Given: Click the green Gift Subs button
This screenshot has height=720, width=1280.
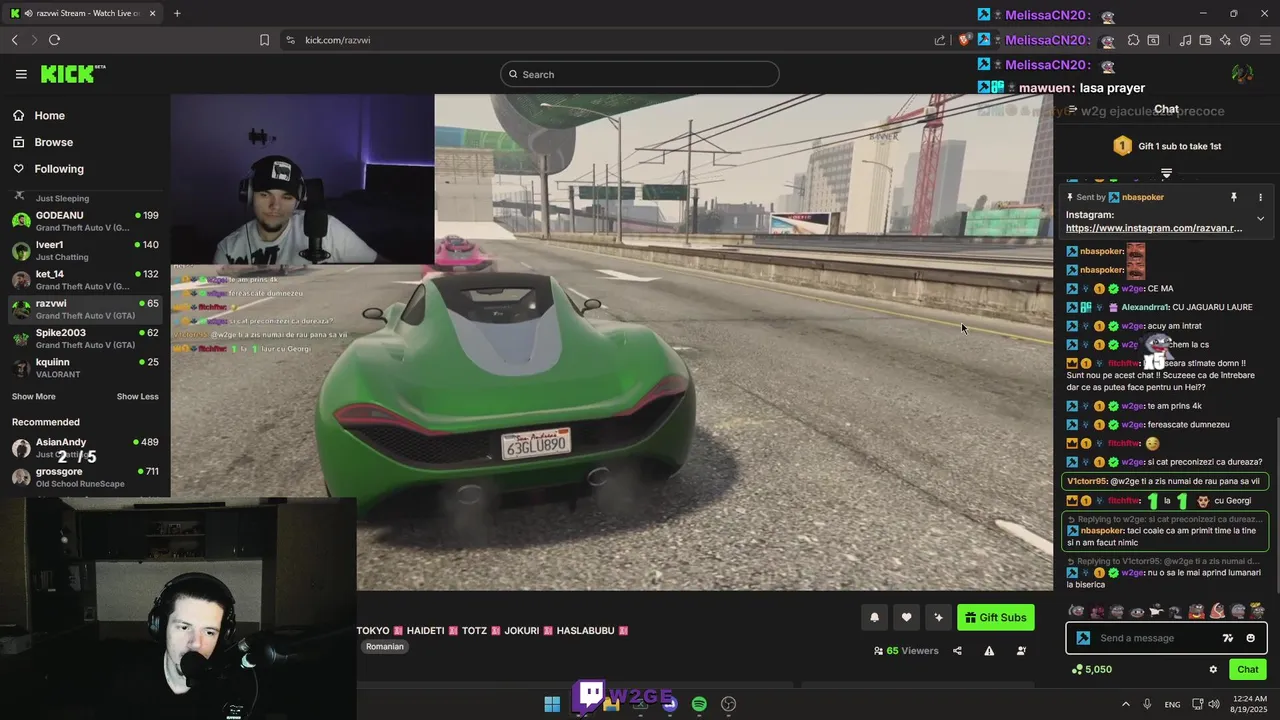Looking at the screenshot, I should point(996,617).
